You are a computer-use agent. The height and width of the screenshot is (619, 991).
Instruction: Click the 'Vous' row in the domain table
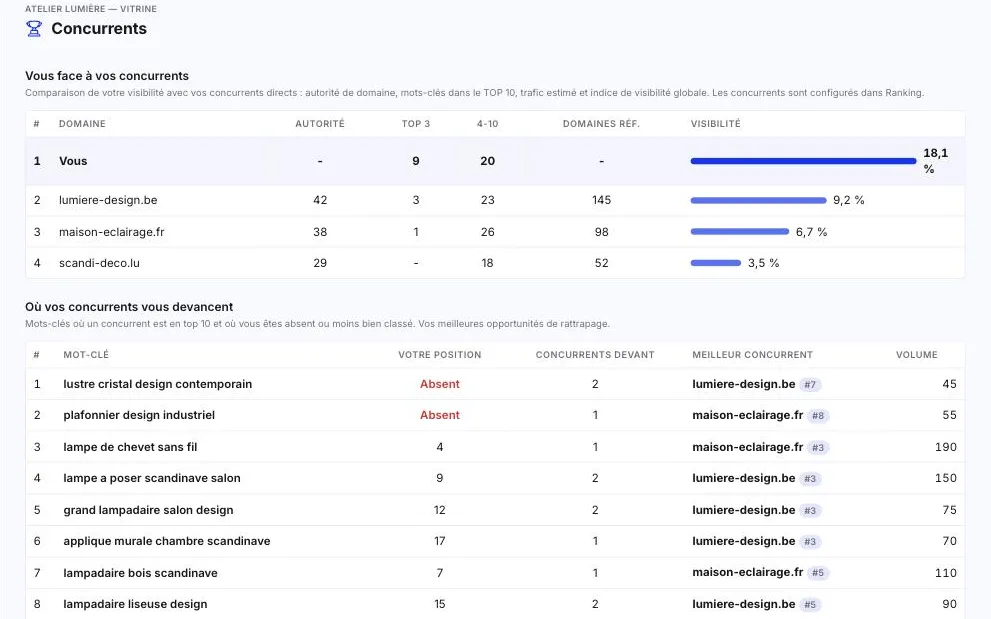click(495, 161)
